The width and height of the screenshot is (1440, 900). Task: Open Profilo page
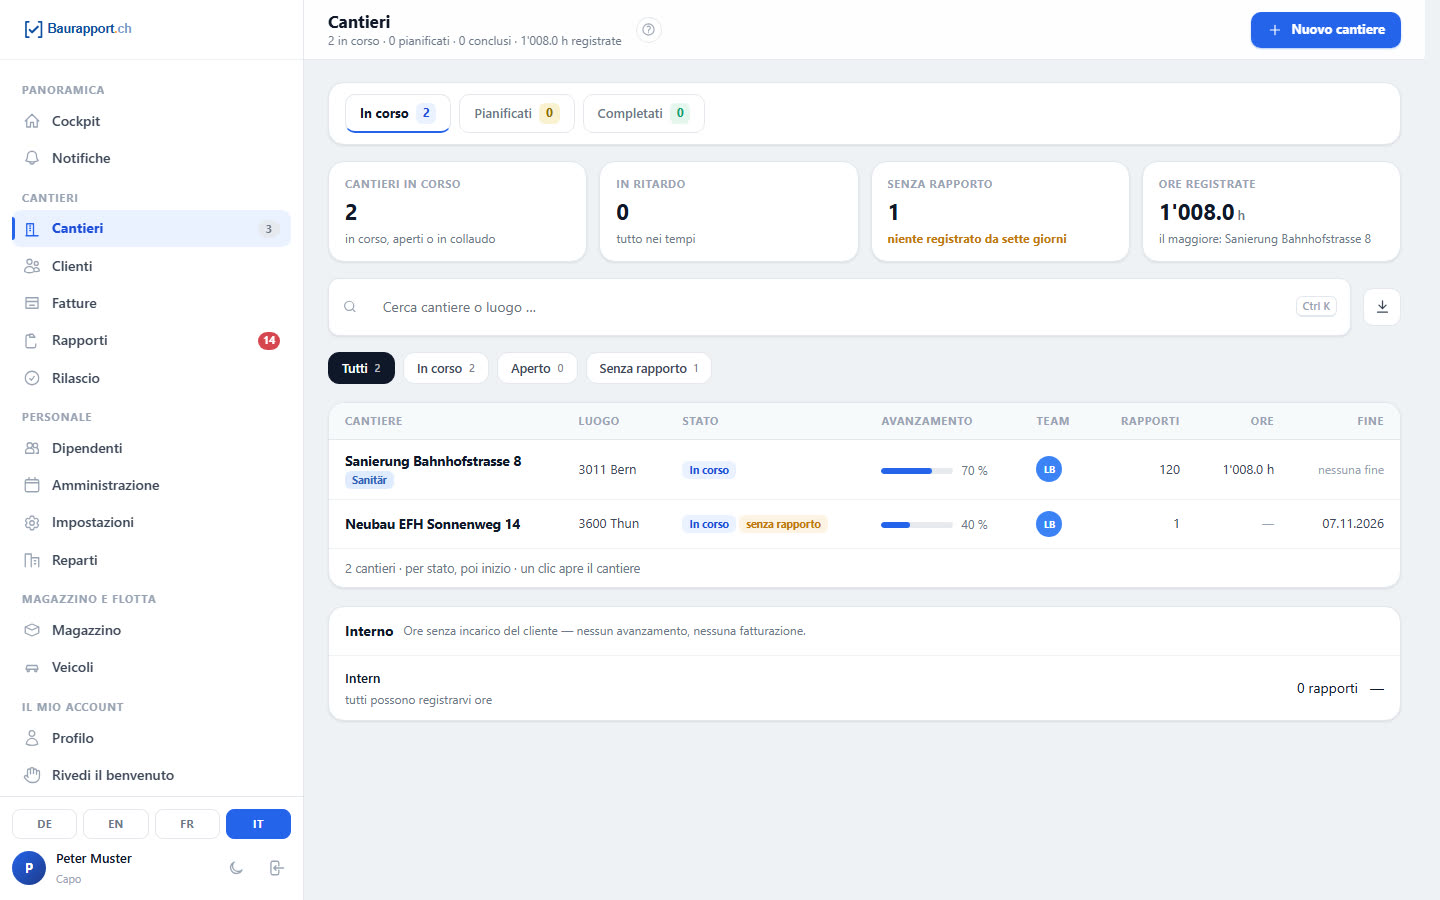click(151, 738)
